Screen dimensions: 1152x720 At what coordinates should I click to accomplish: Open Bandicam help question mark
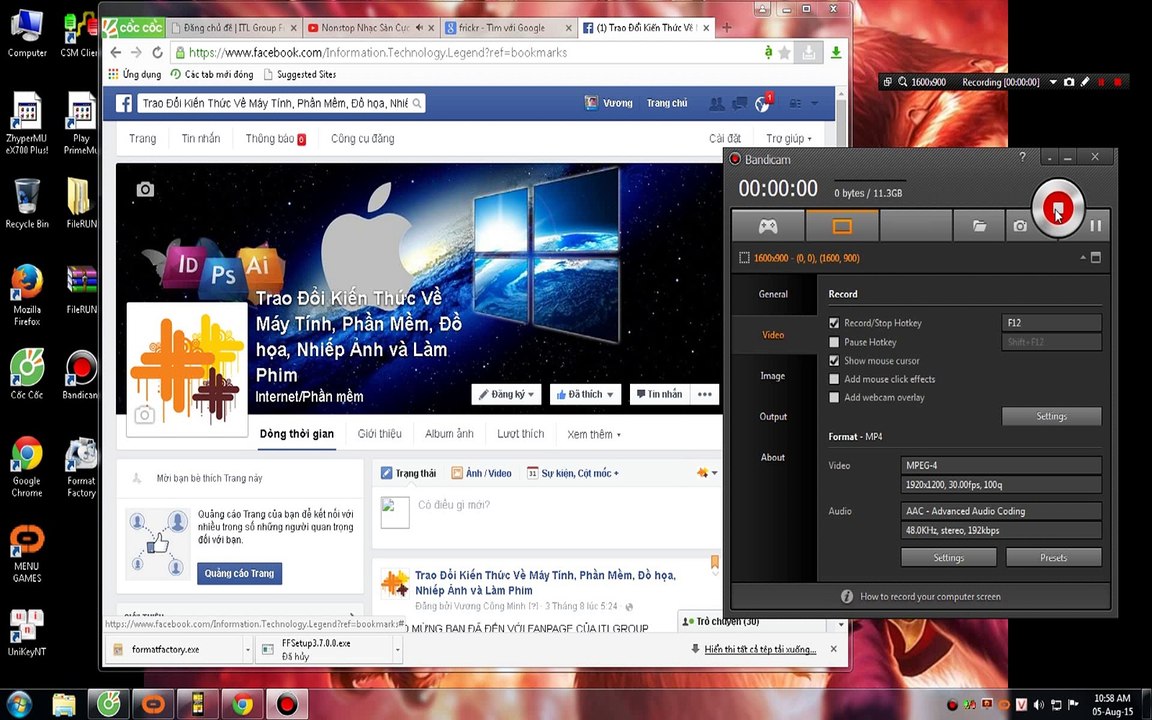pos(1023,157)
